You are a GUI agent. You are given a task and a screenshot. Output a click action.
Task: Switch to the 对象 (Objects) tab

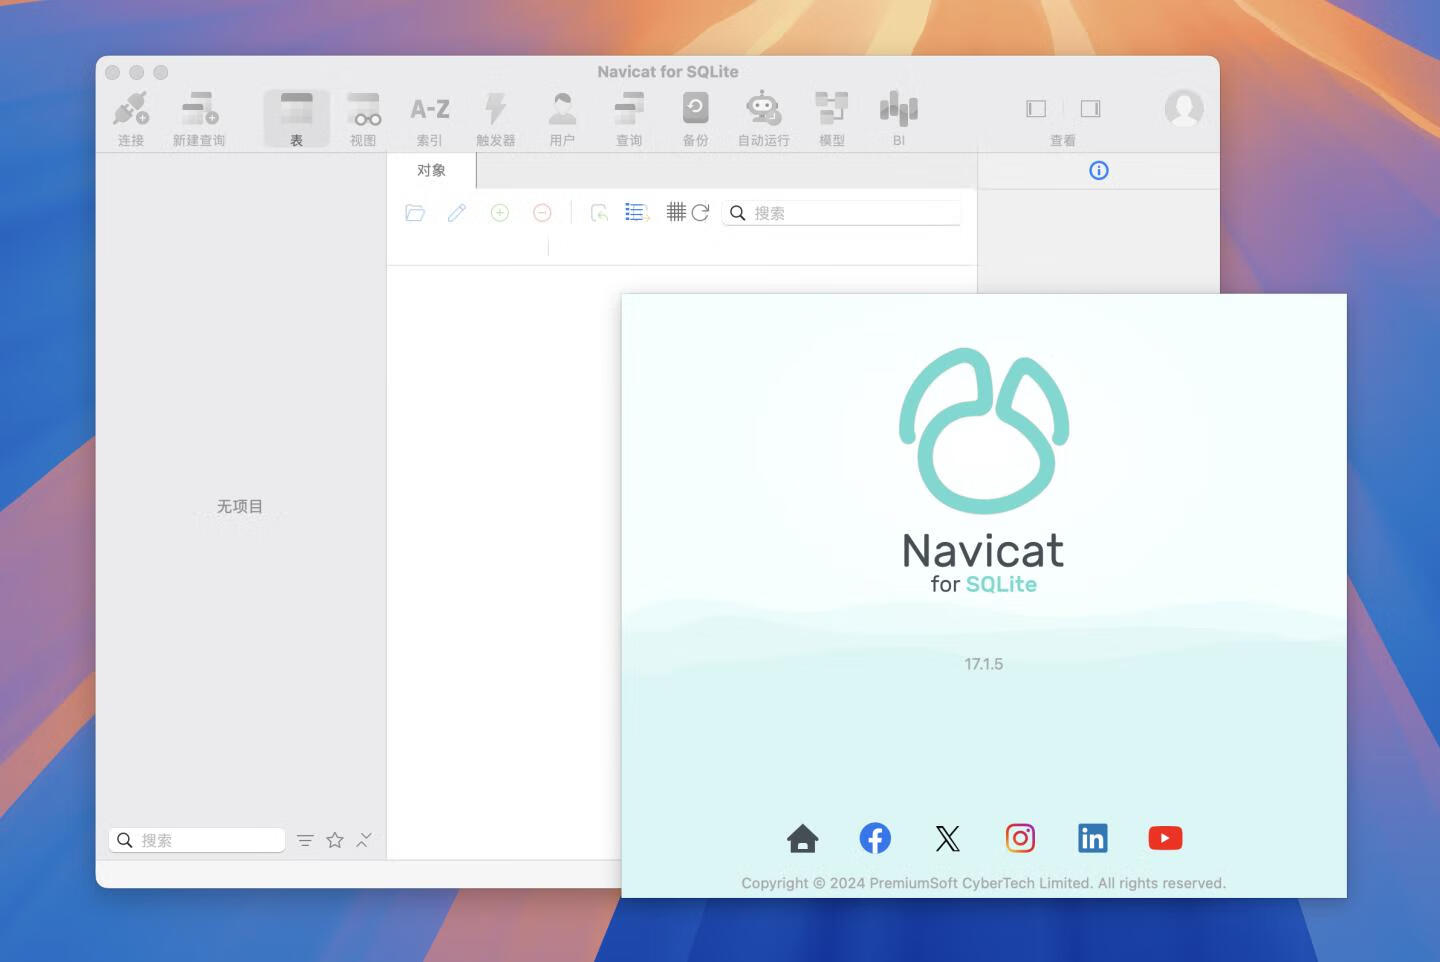point(431,170)
